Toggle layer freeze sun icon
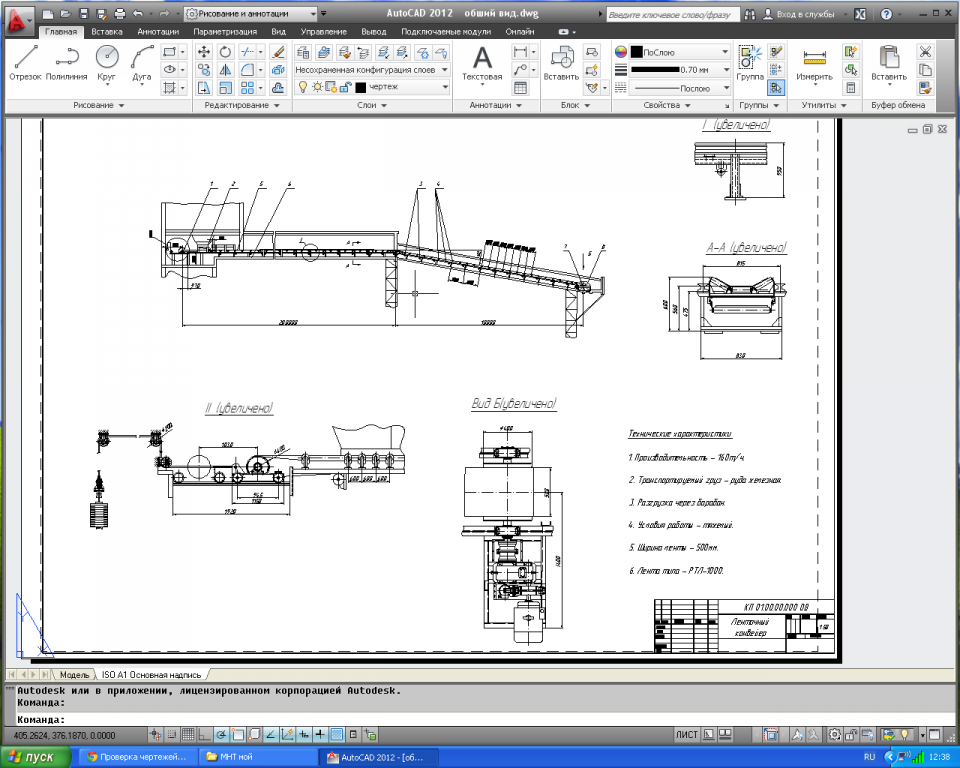Screen dimensions: 960x768 pyautogui.click(x=317, y=87)
